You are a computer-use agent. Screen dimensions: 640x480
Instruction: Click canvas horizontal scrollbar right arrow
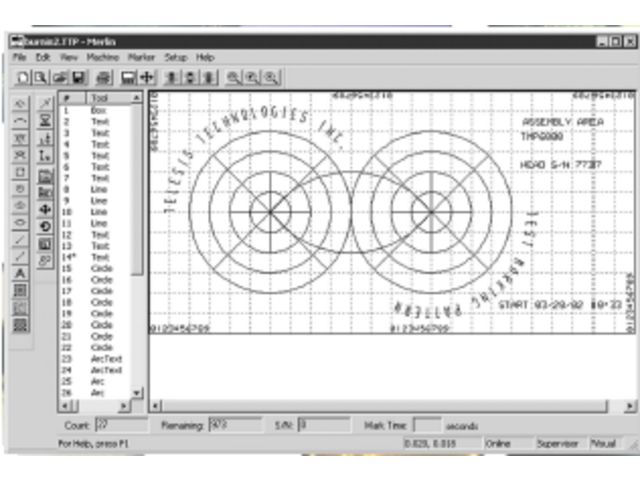630,406
